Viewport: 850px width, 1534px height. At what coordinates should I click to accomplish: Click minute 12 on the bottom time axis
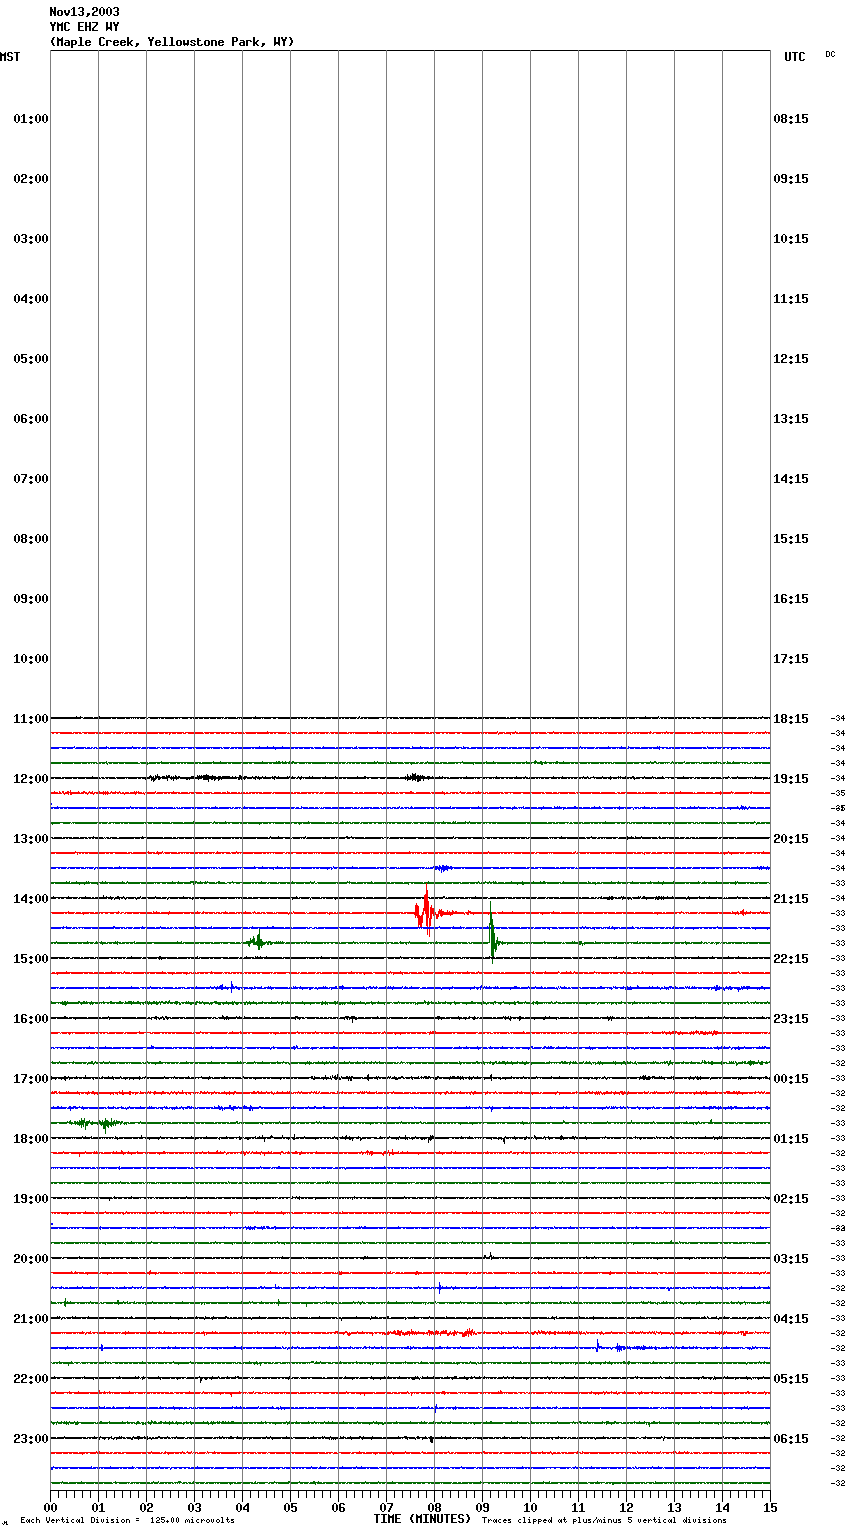[626, 1507]
